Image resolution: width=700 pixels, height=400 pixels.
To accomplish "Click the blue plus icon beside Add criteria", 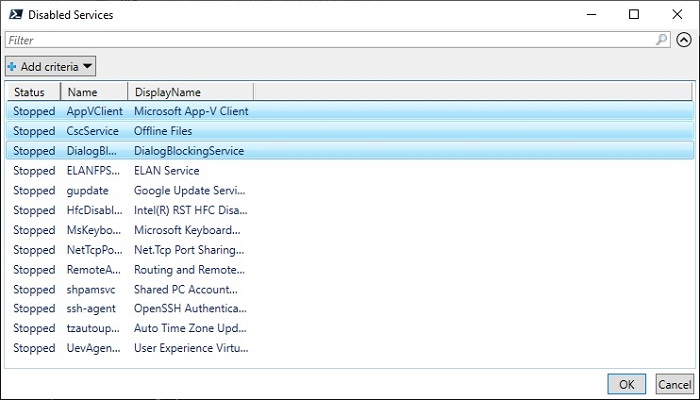I will point(12,67).
